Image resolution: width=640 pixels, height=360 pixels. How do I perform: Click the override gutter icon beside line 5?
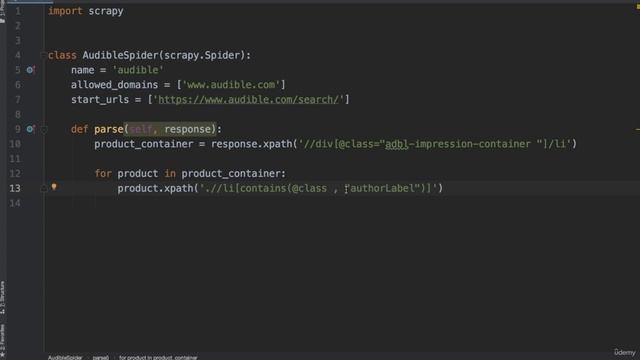[x=30, y=70]
